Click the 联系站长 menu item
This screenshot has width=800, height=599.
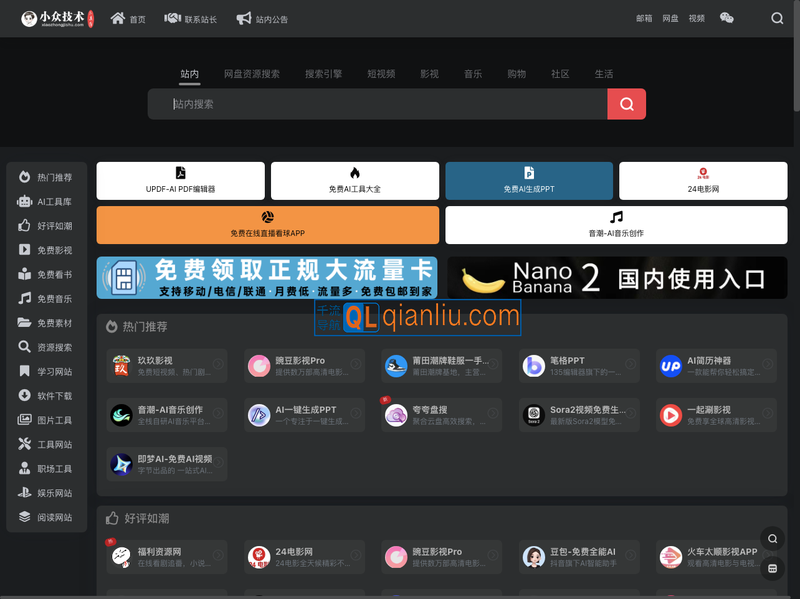[x=192, y=17]
